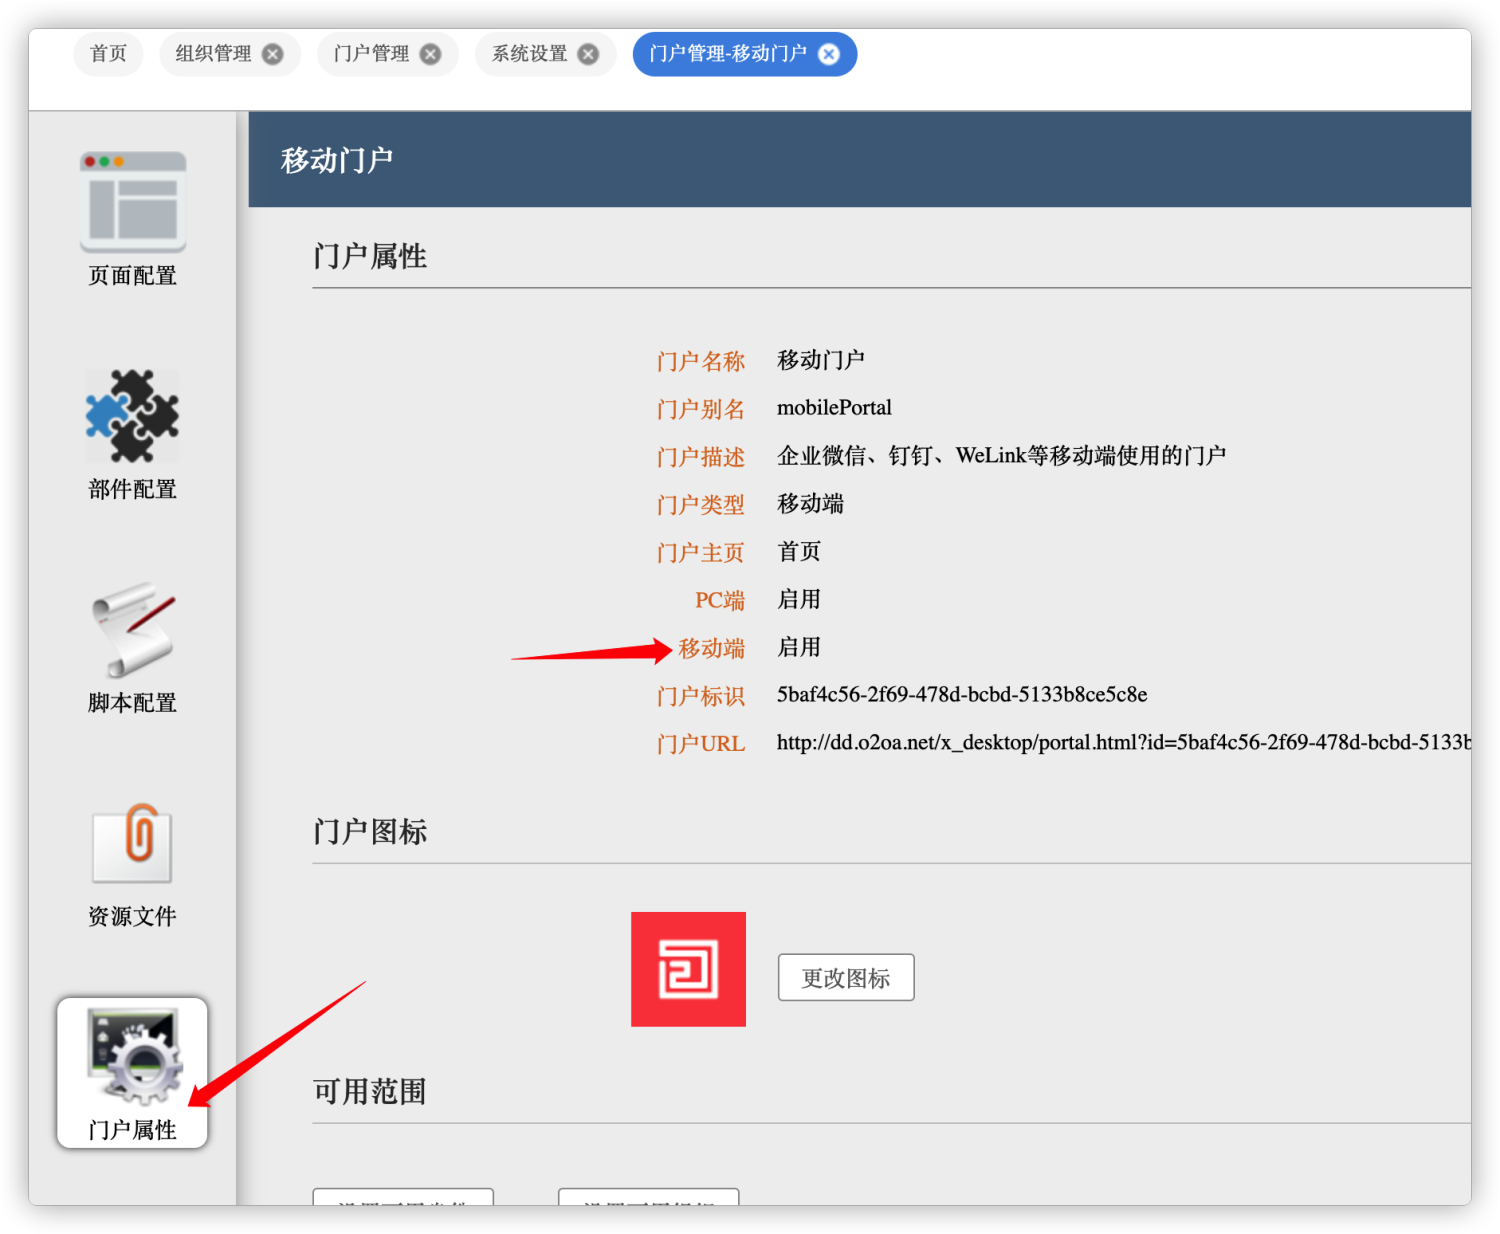This screenshot has height=1234, width=1500.
Task: Click the mobilePortal alias value
Action: (x=834, y=408)
